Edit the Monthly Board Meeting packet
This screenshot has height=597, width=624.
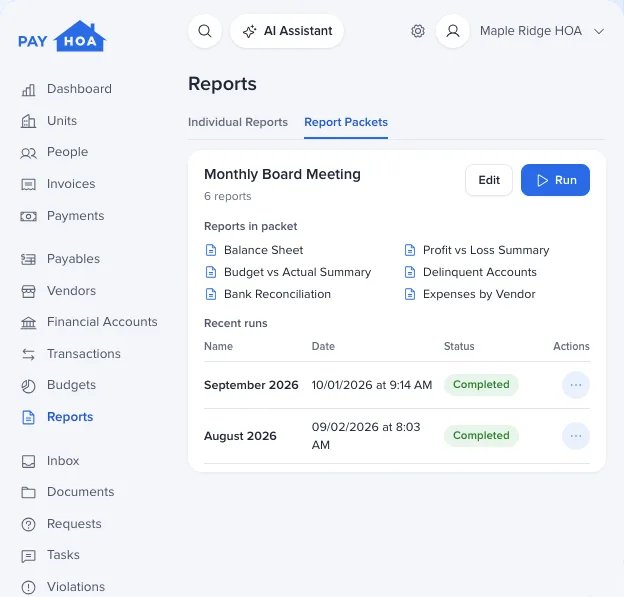pos(489,180)
